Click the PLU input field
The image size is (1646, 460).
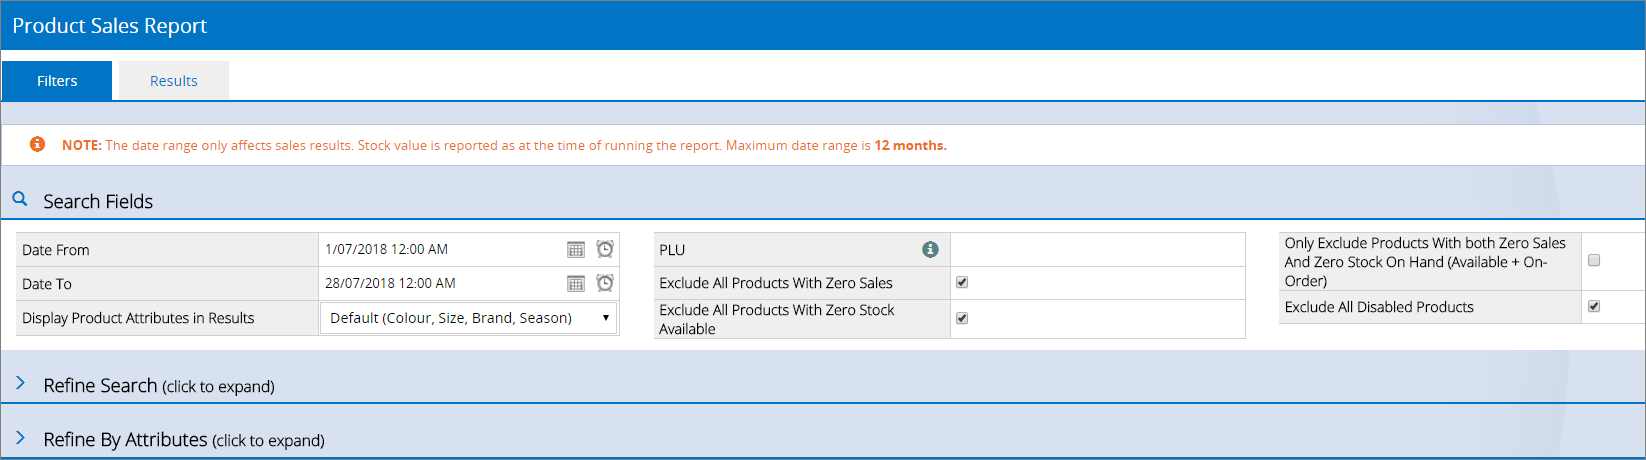point(1097,250)
